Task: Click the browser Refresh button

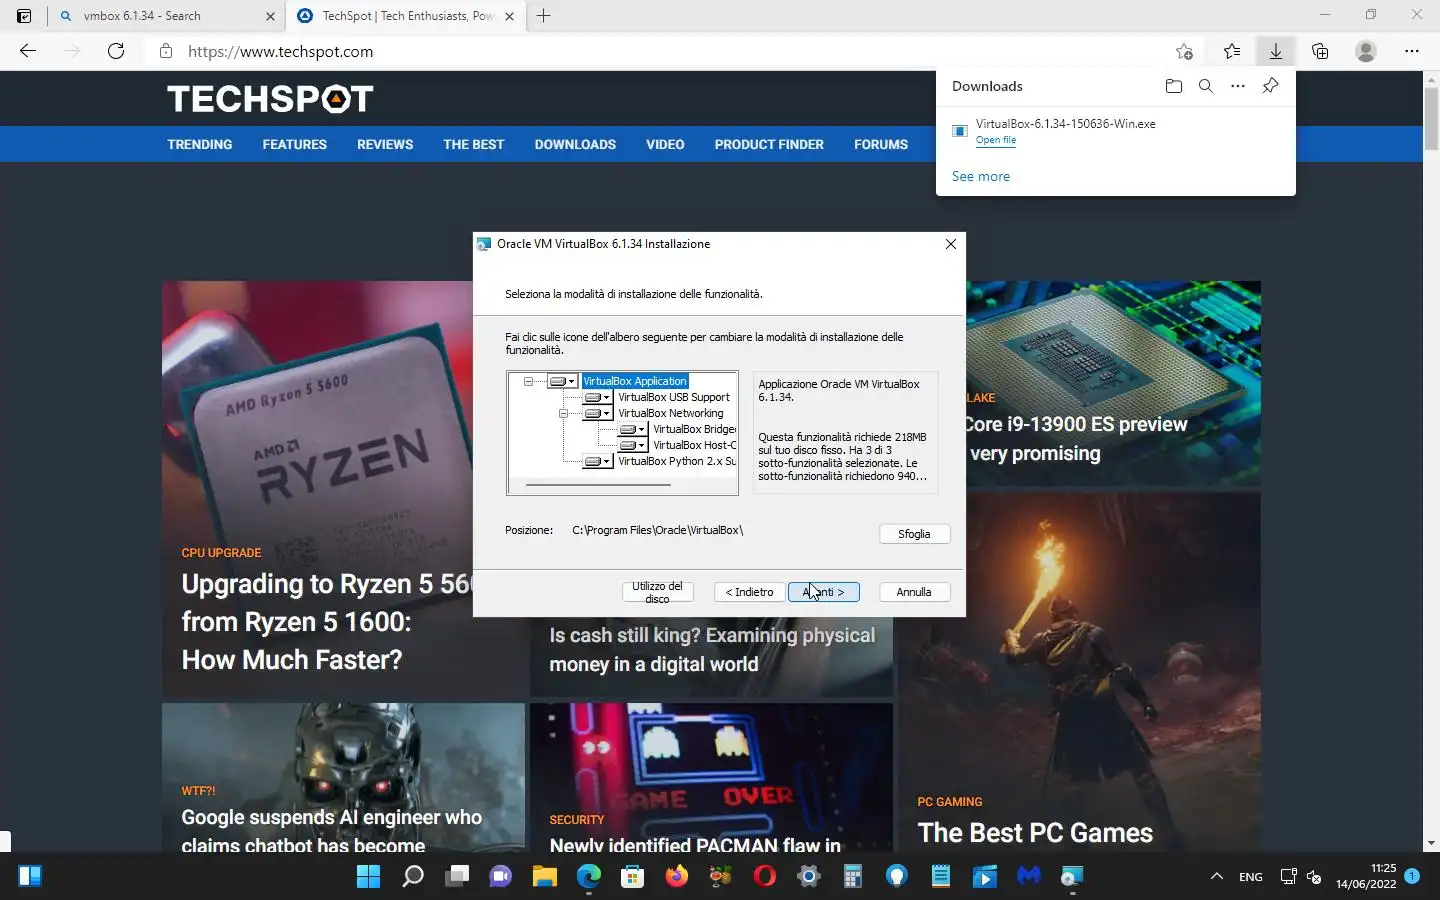Action: (x=116, y=51)
